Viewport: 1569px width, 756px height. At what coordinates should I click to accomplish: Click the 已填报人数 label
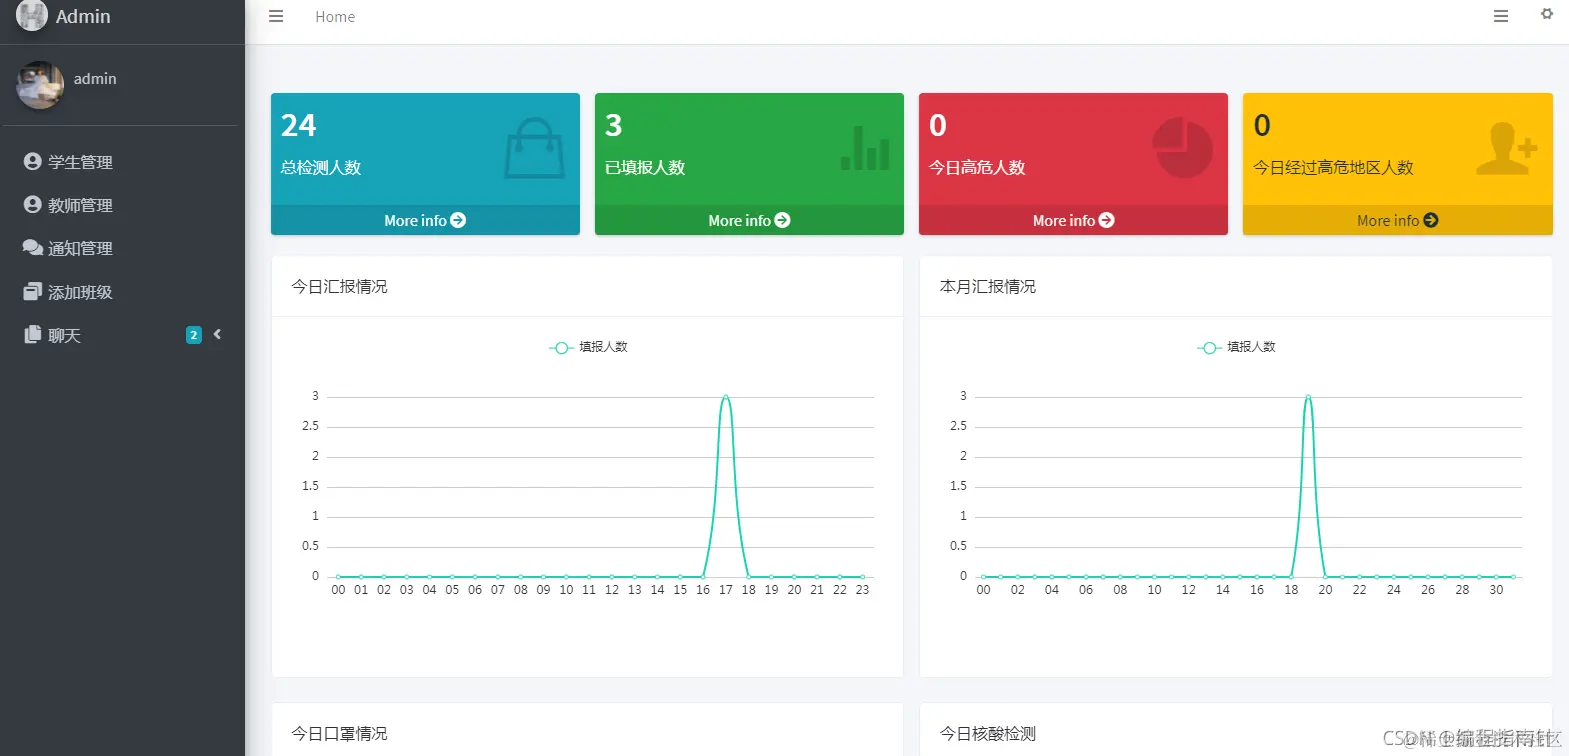click(x=645, y=167)
